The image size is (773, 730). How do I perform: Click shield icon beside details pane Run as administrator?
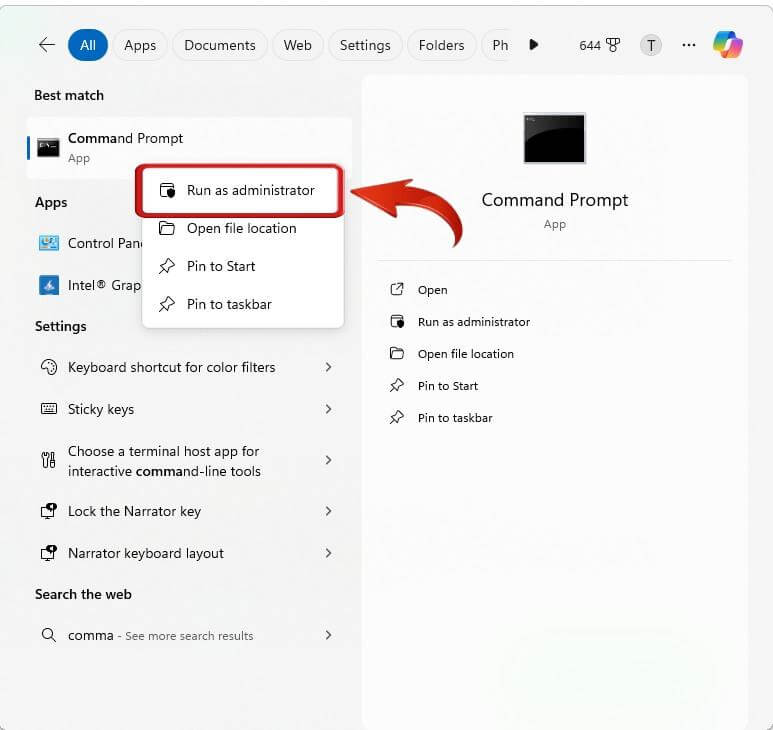click(x=397, y=321)
